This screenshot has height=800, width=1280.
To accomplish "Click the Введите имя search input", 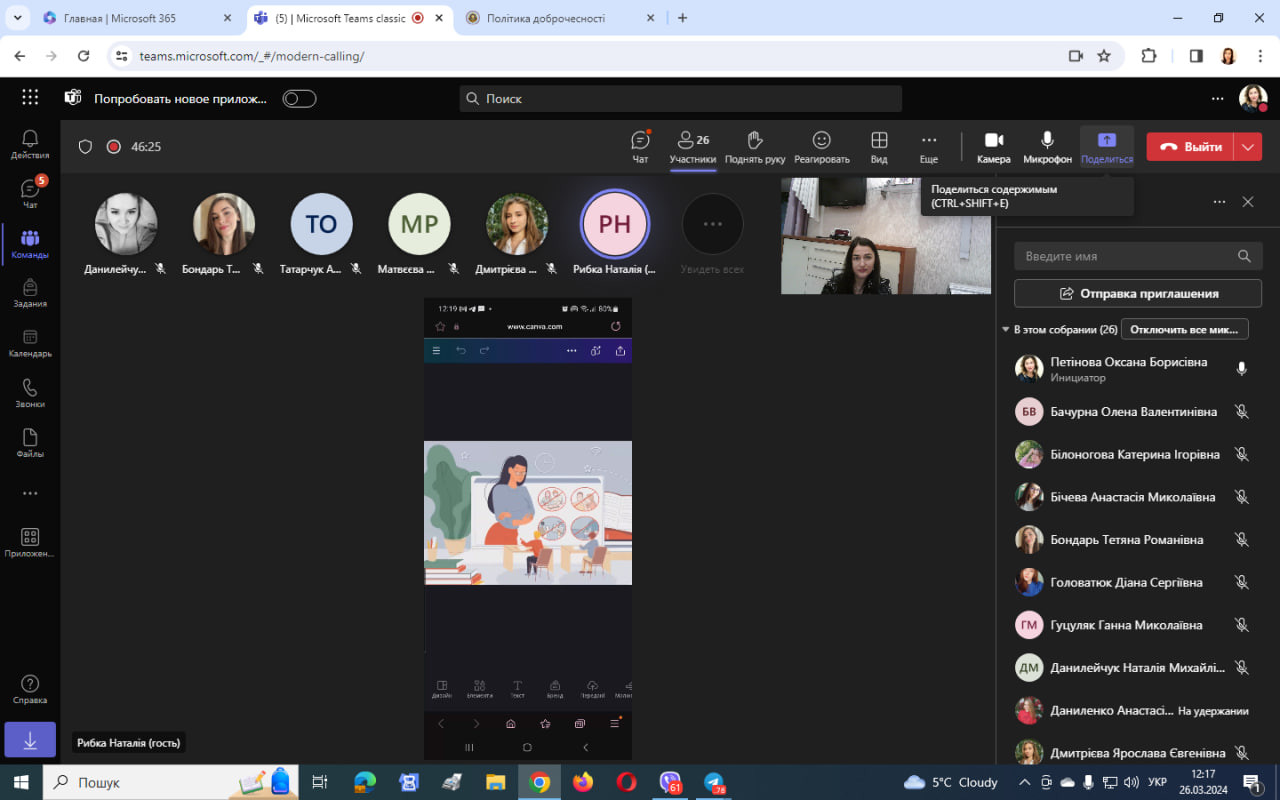I will click(1137, 256).
